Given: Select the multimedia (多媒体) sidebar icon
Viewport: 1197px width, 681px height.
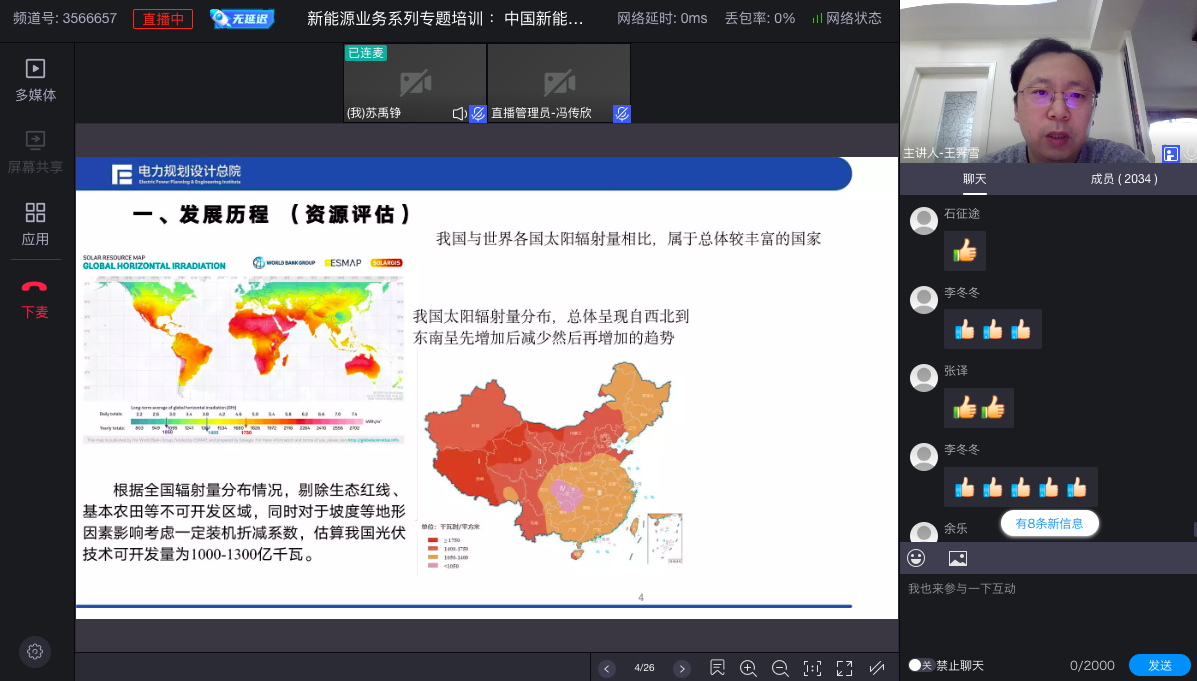Looking at the screenshot, I should pos(35,80).
